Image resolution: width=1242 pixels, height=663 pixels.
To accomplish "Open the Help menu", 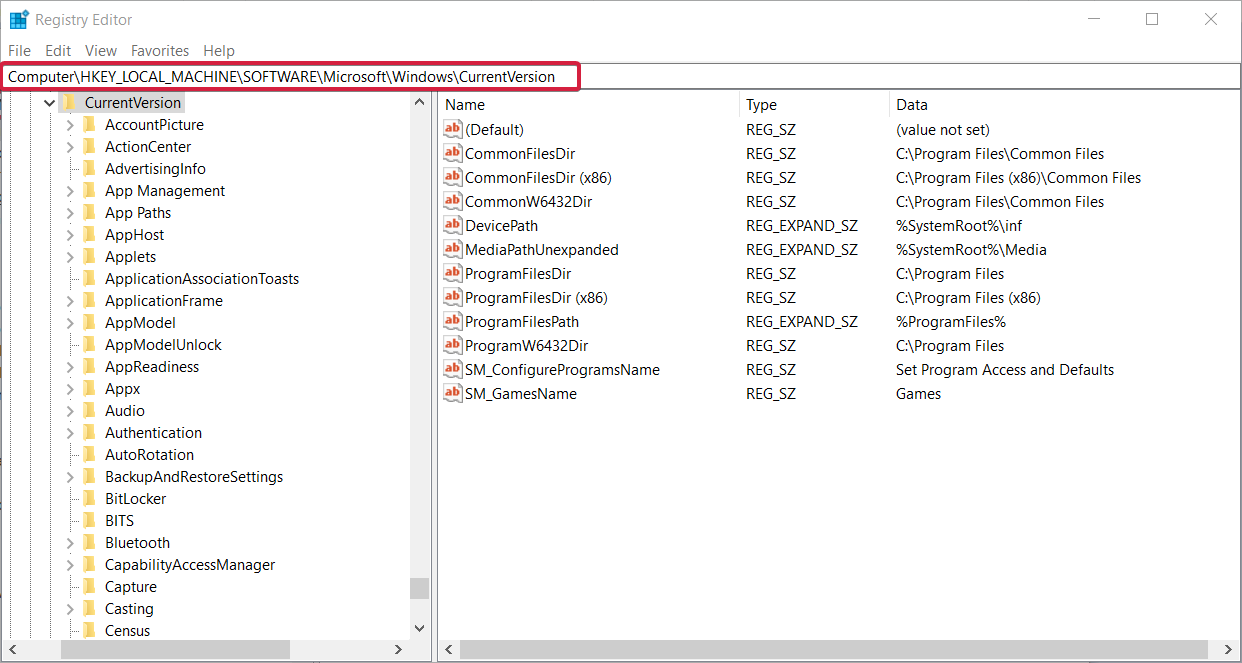I will 219,50.
